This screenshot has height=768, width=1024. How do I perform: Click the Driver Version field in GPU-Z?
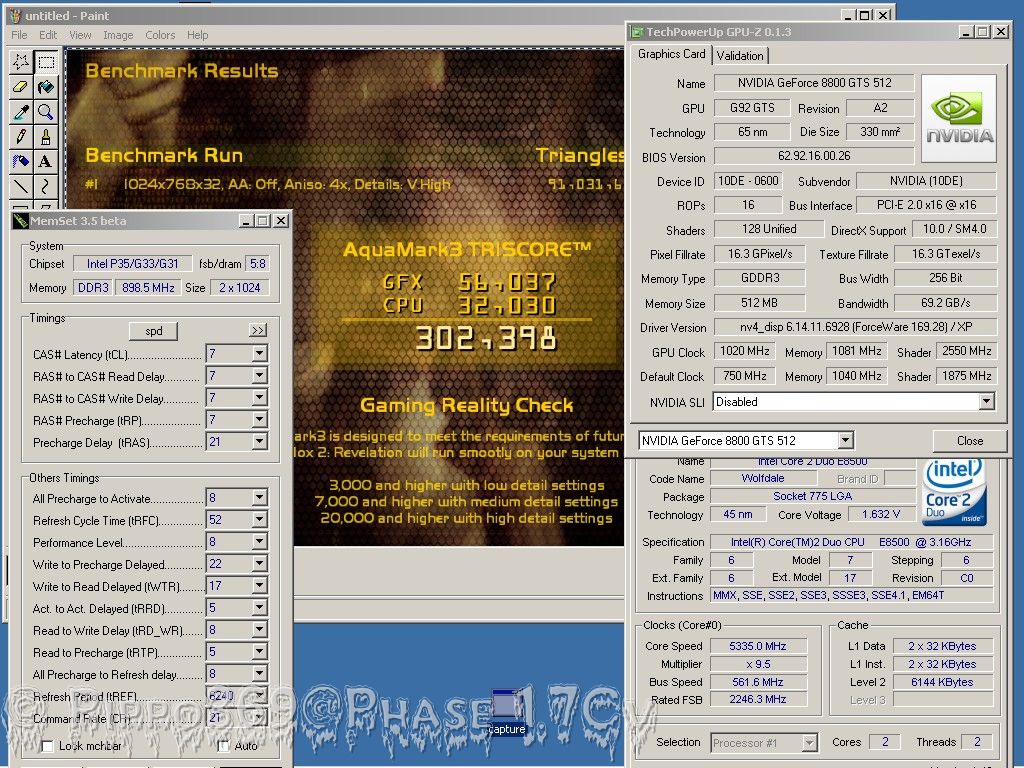point(856,327)
